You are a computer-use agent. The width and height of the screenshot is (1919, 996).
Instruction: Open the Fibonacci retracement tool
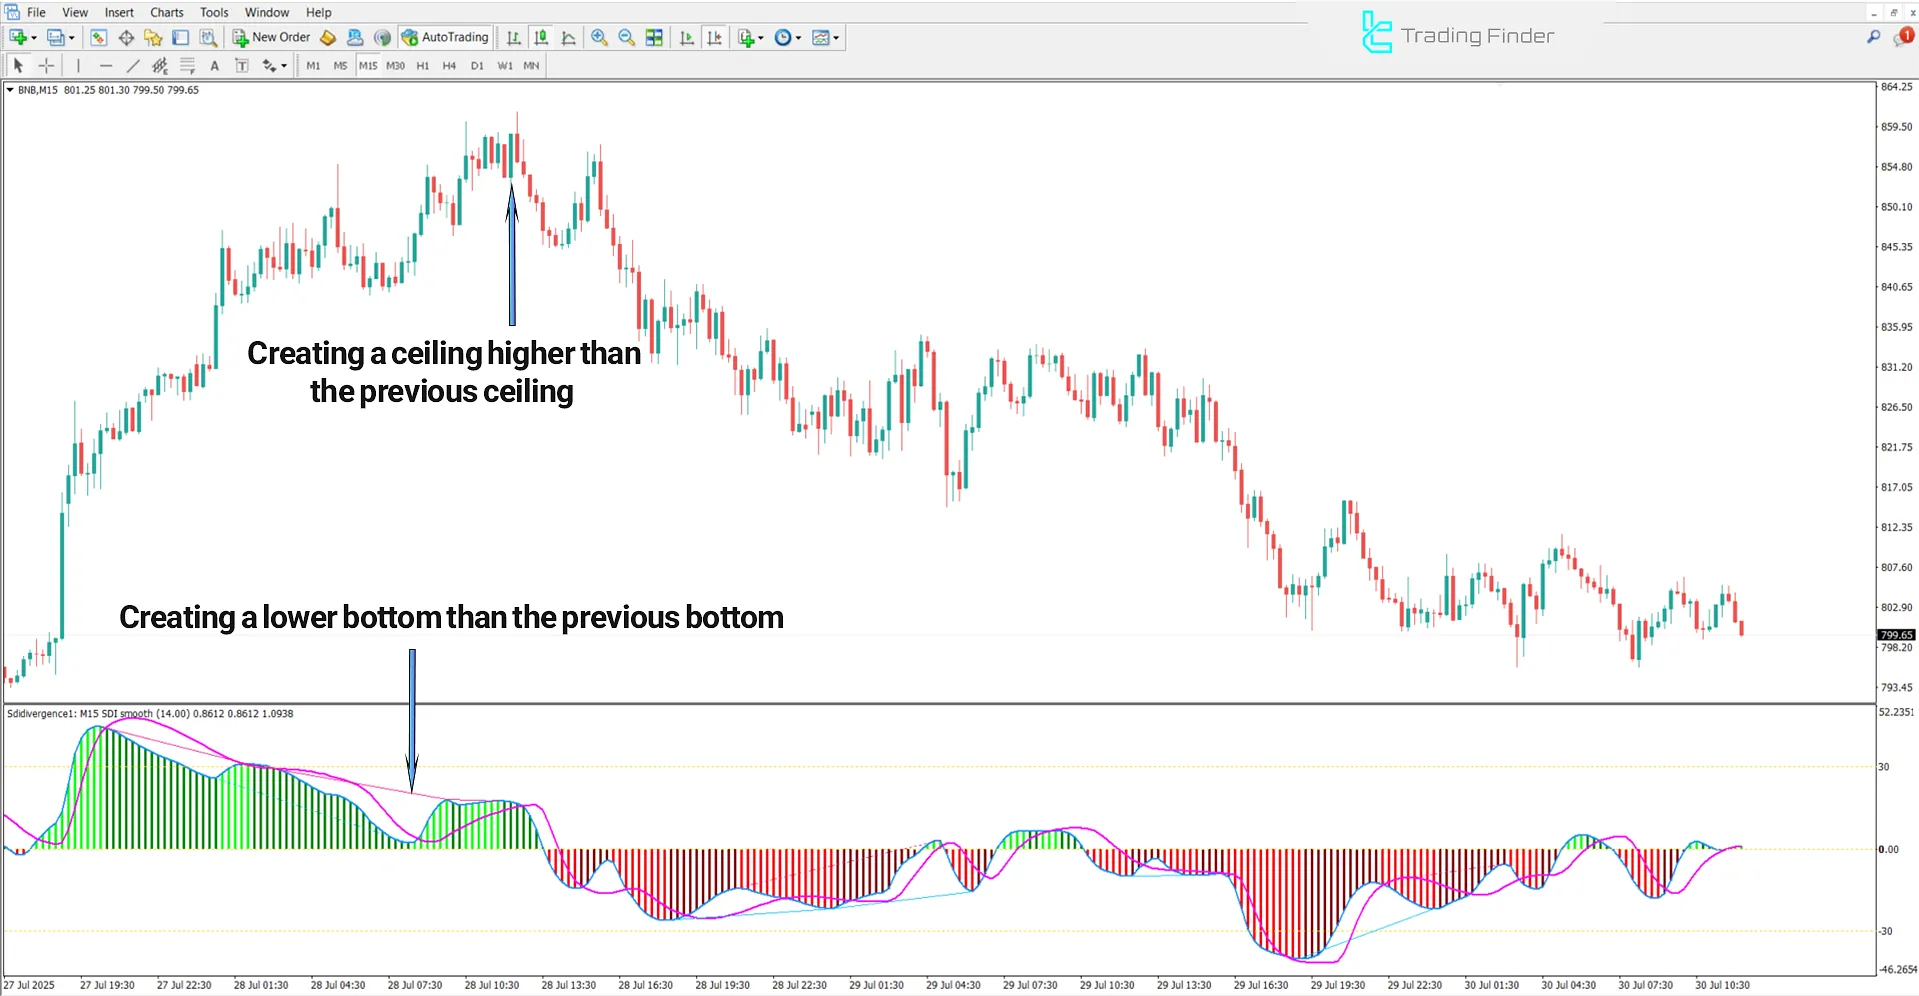point(188,65)
